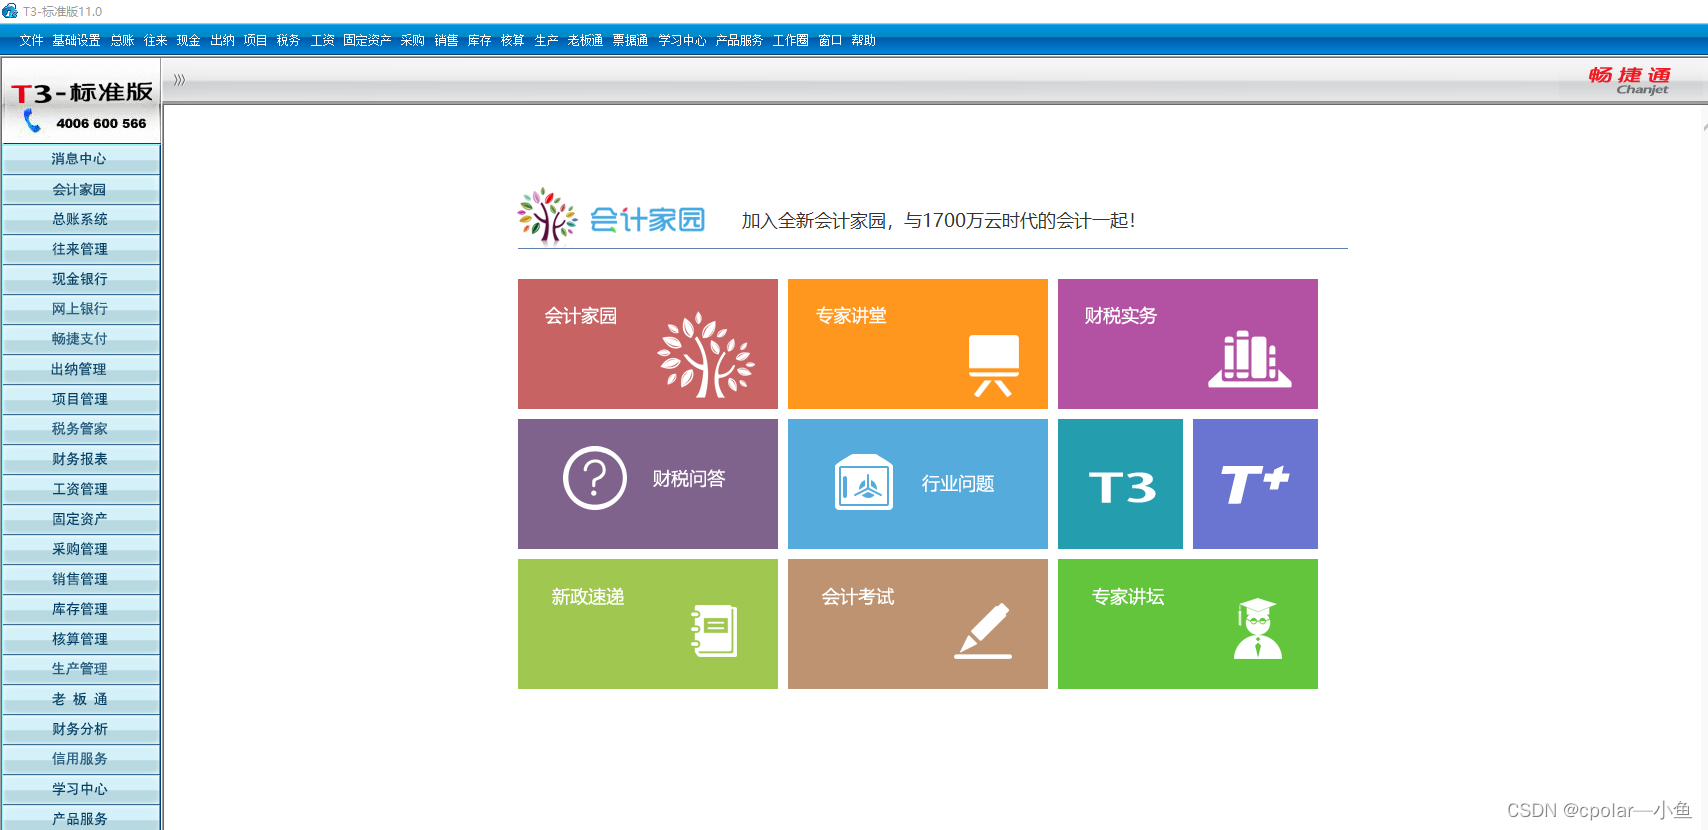Select 税务管家 in the sidebar
Screen dimensions: 1708x830
[x=81, y=429]
